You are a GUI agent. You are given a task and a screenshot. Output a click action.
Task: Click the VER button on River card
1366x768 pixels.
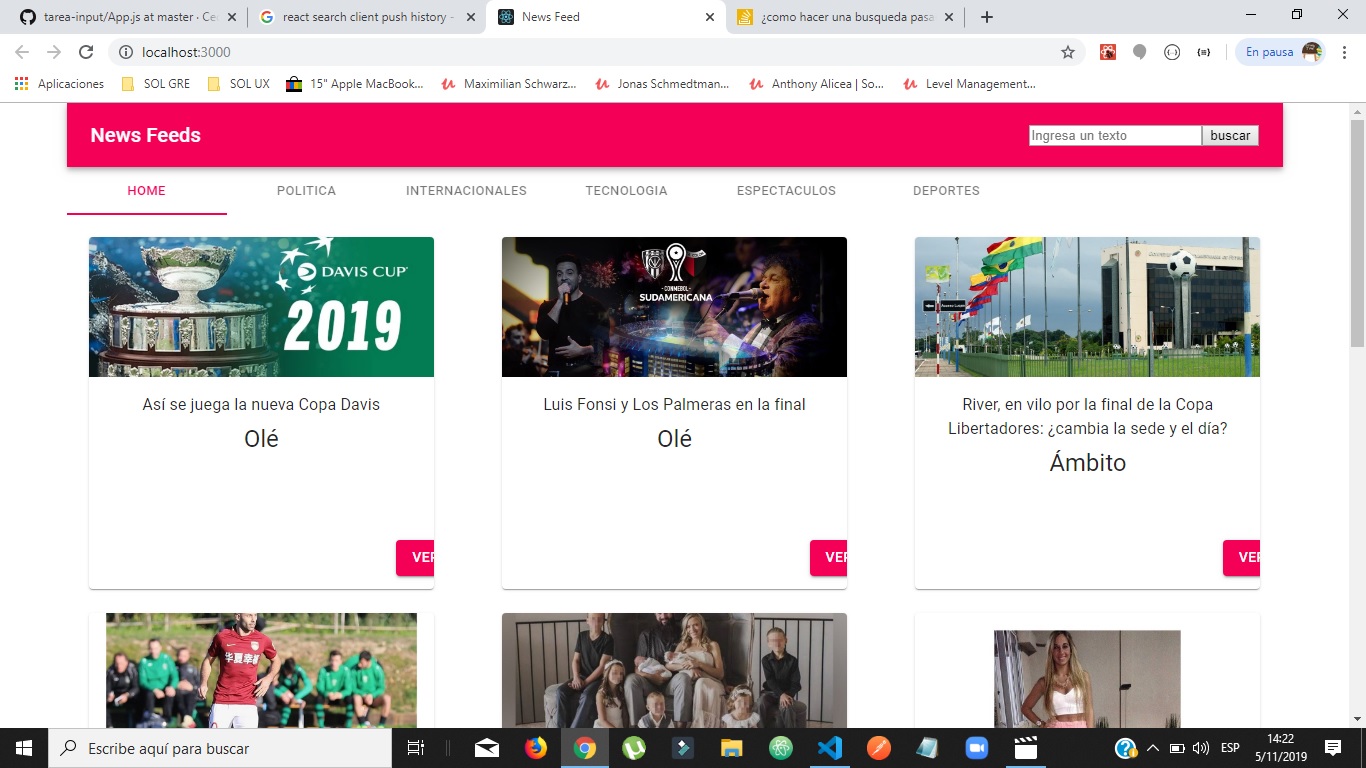tap(1241, 558)
